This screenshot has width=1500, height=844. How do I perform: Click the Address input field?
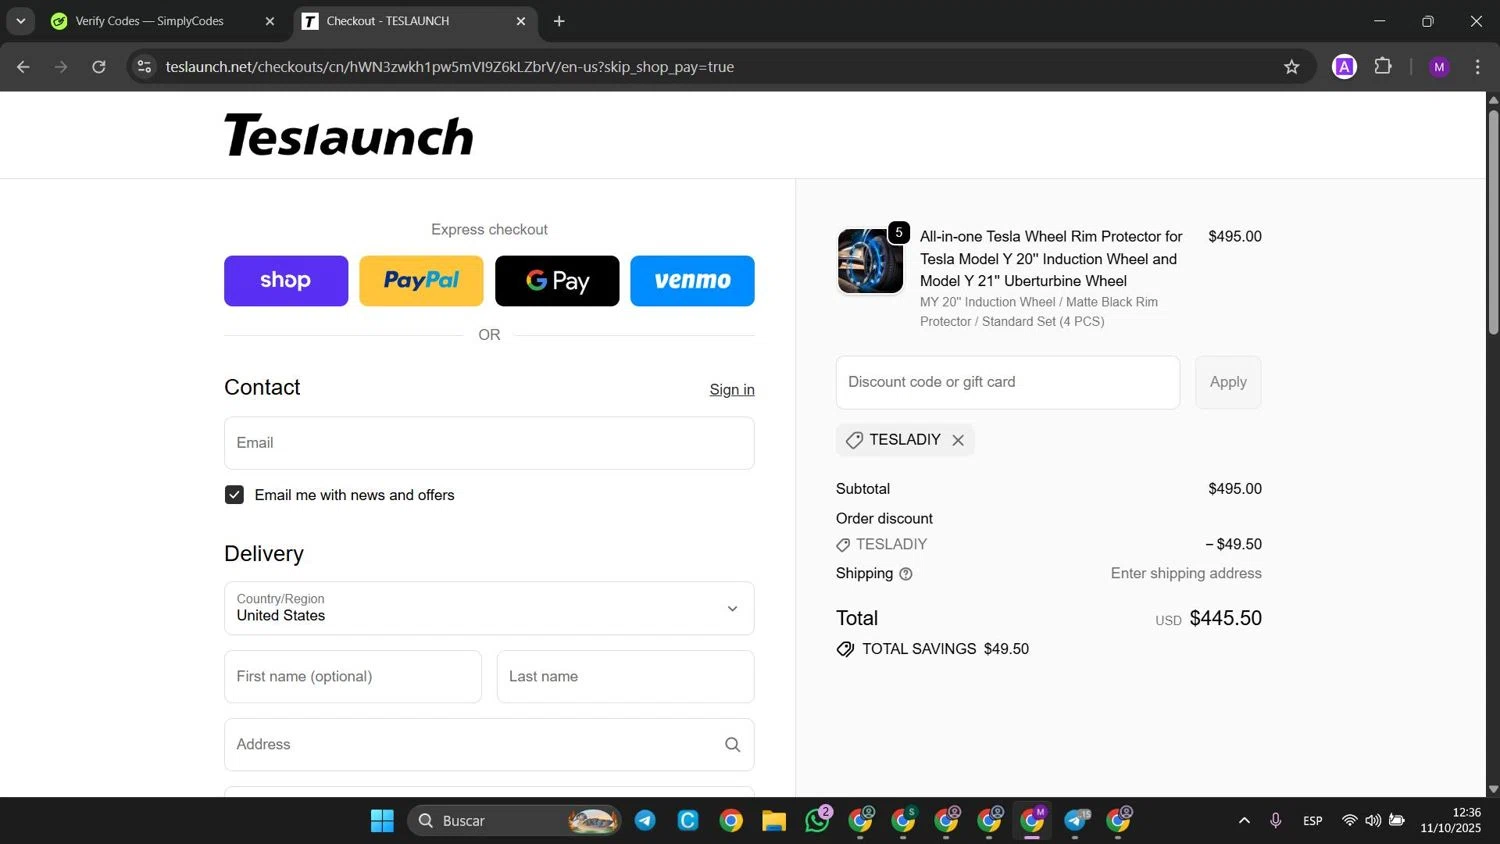[x=489, y=745]
